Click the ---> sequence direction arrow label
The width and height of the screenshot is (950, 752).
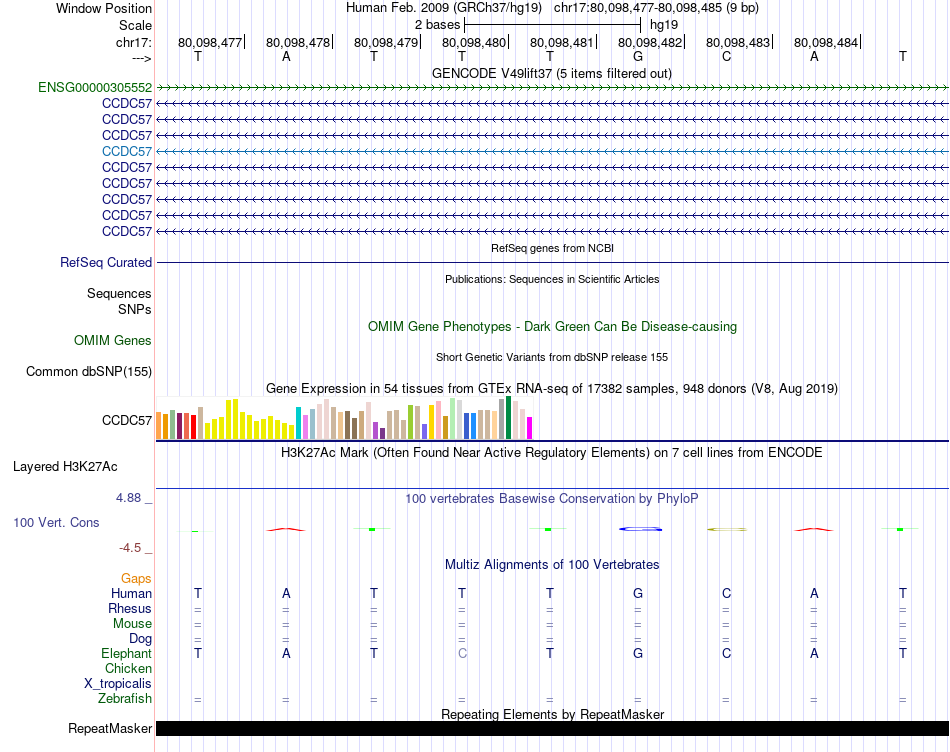coord(142,58)
